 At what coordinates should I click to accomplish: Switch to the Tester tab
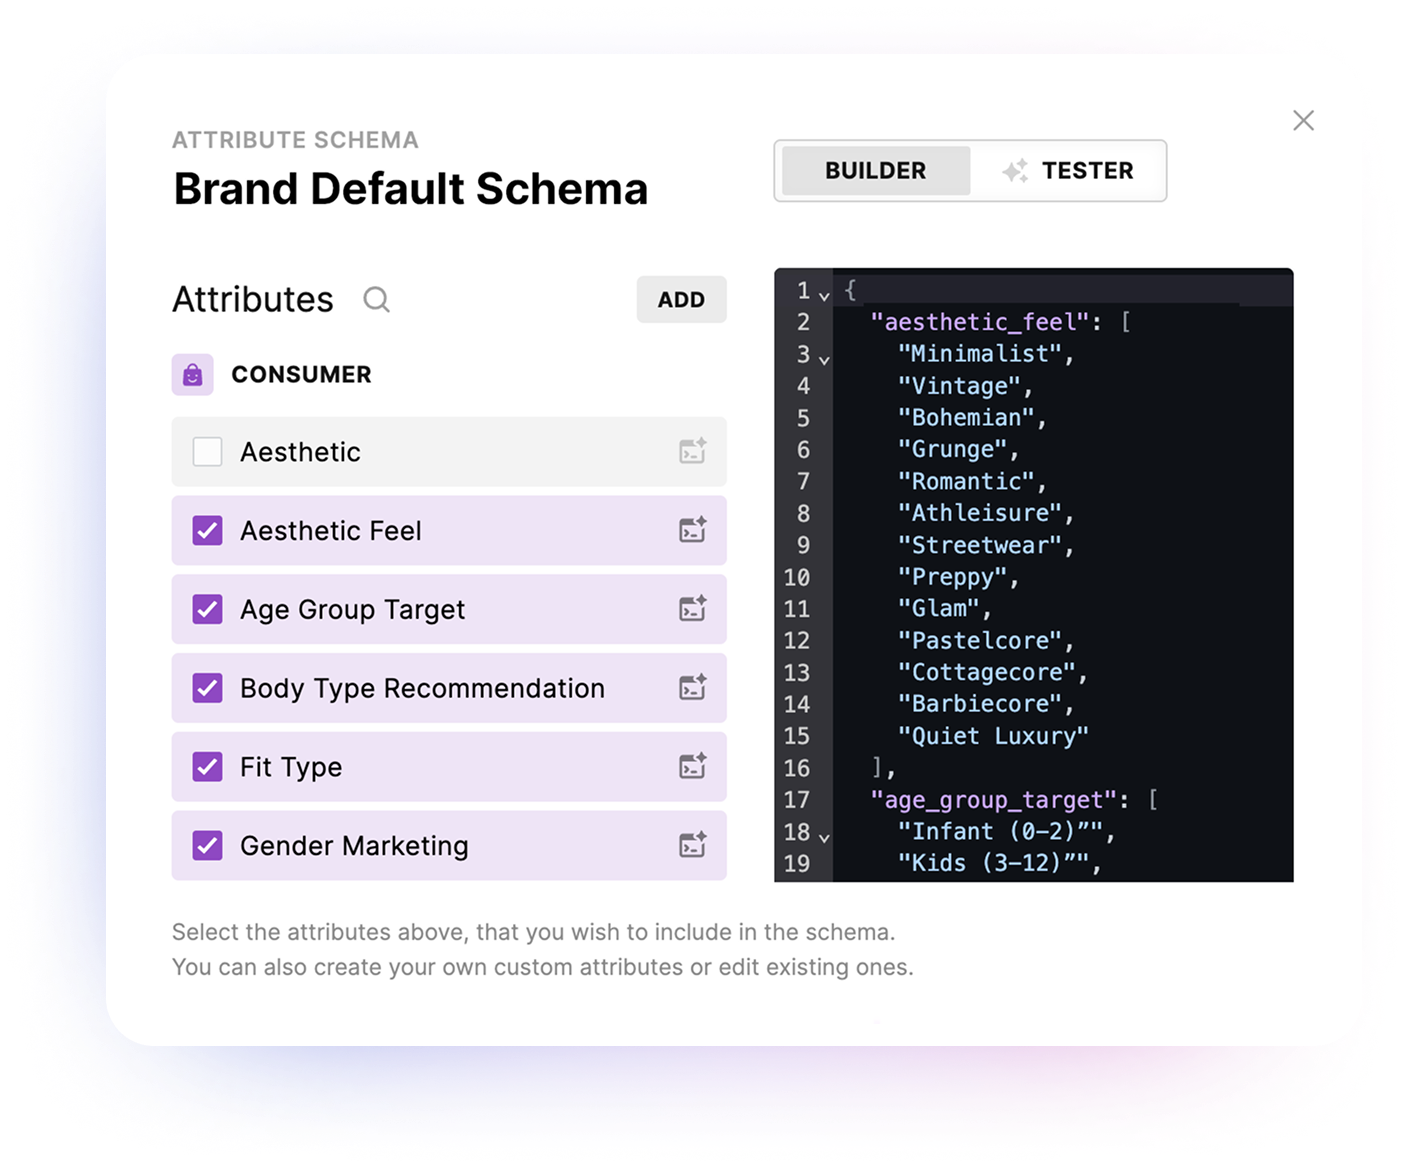[x=1068, y=171]
